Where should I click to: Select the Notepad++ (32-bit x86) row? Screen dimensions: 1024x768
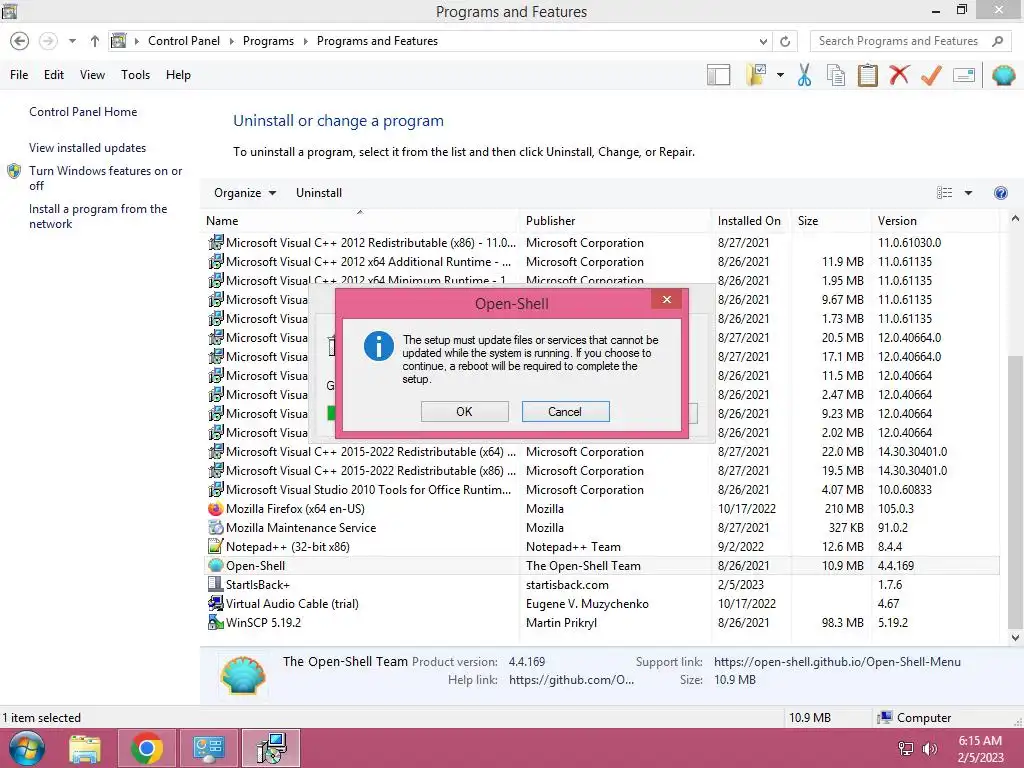603,547
